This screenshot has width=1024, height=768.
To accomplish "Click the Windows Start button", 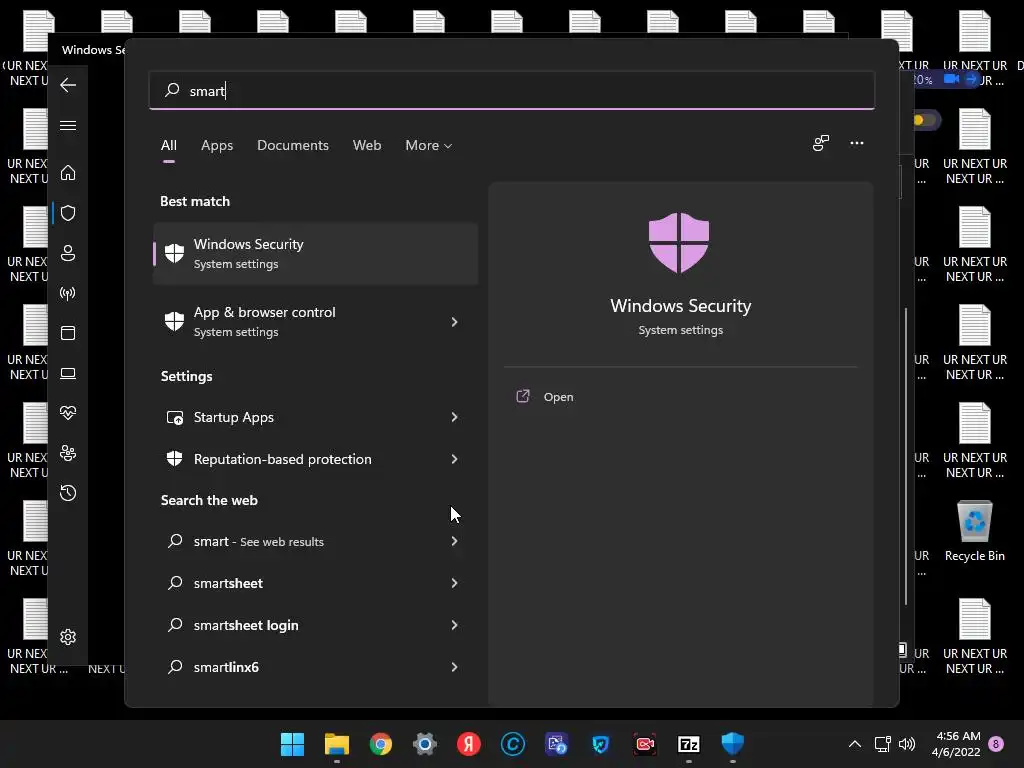I will pos(293,744).
